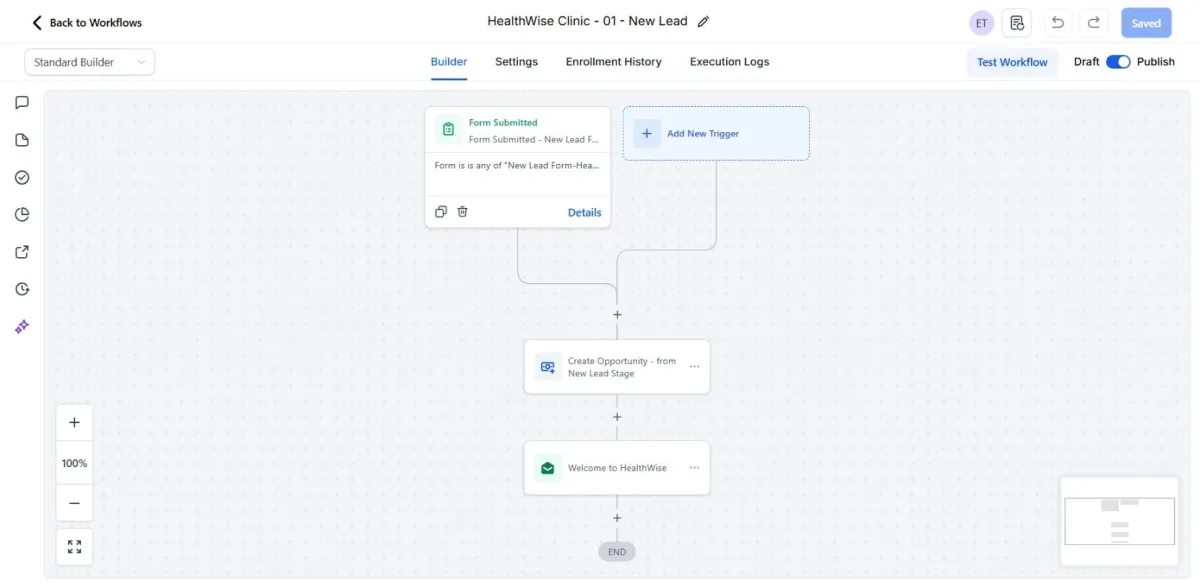
Task: Open the Standard Builder dropdown
Action: click(x=90, y=62)
